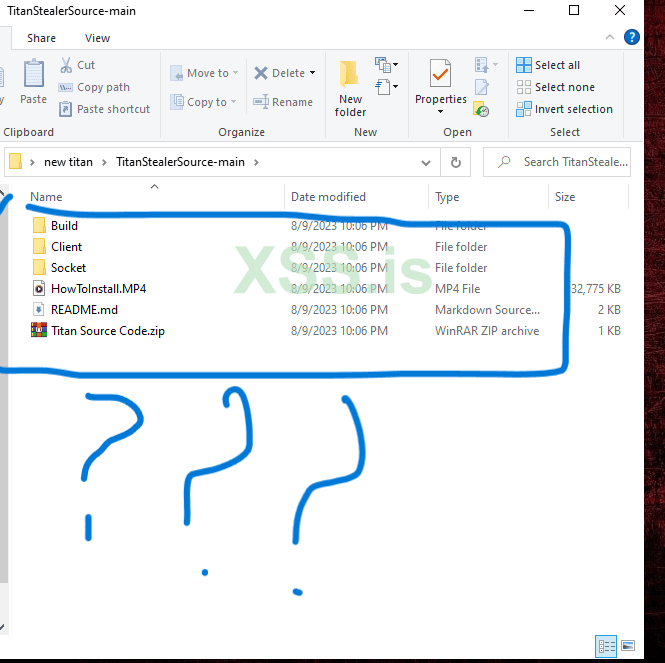Click the Rename button
The image size is (665, 663).
pyautogui.click(x=283, y=102)
